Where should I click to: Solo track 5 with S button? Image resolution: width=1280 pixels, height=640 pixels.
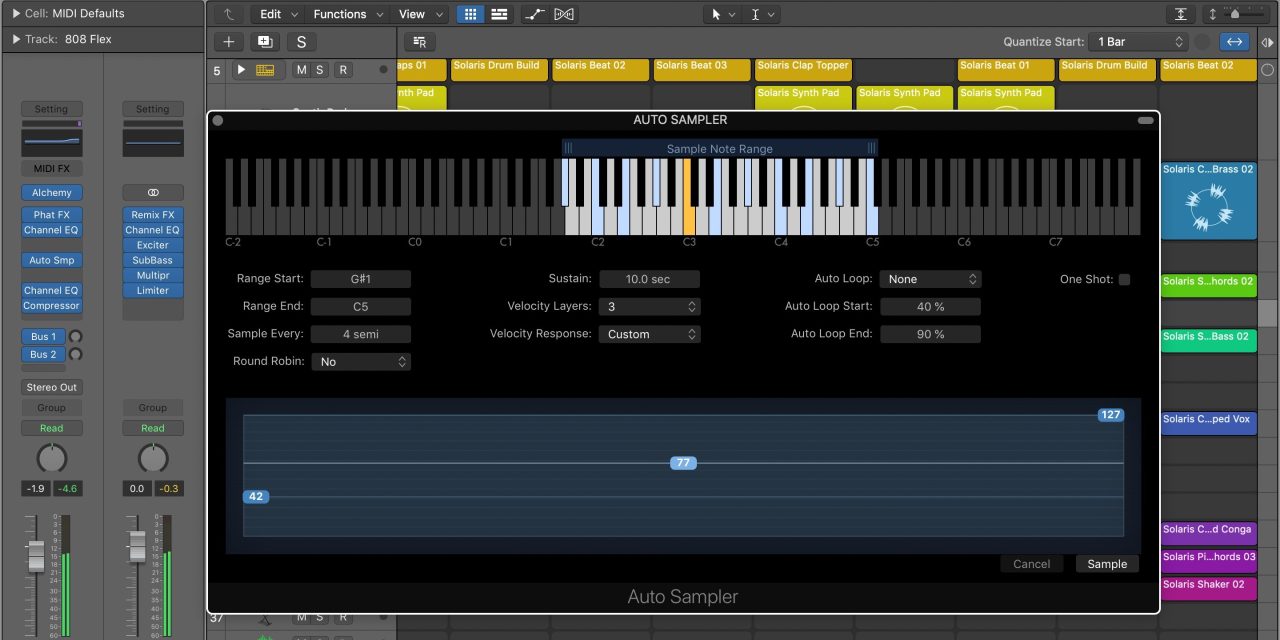(x=320, y=70)
